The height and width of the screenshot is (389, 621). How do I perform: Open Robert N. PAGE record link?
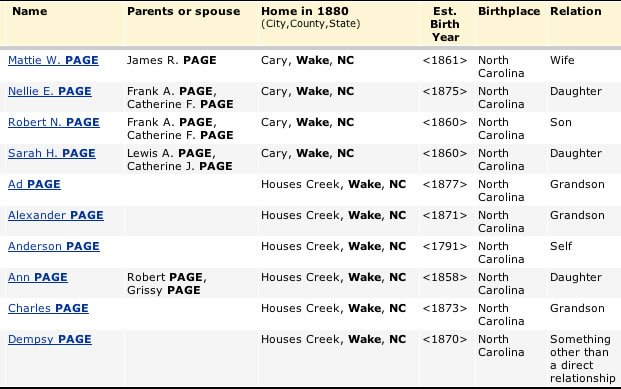[x=53, y=122]
